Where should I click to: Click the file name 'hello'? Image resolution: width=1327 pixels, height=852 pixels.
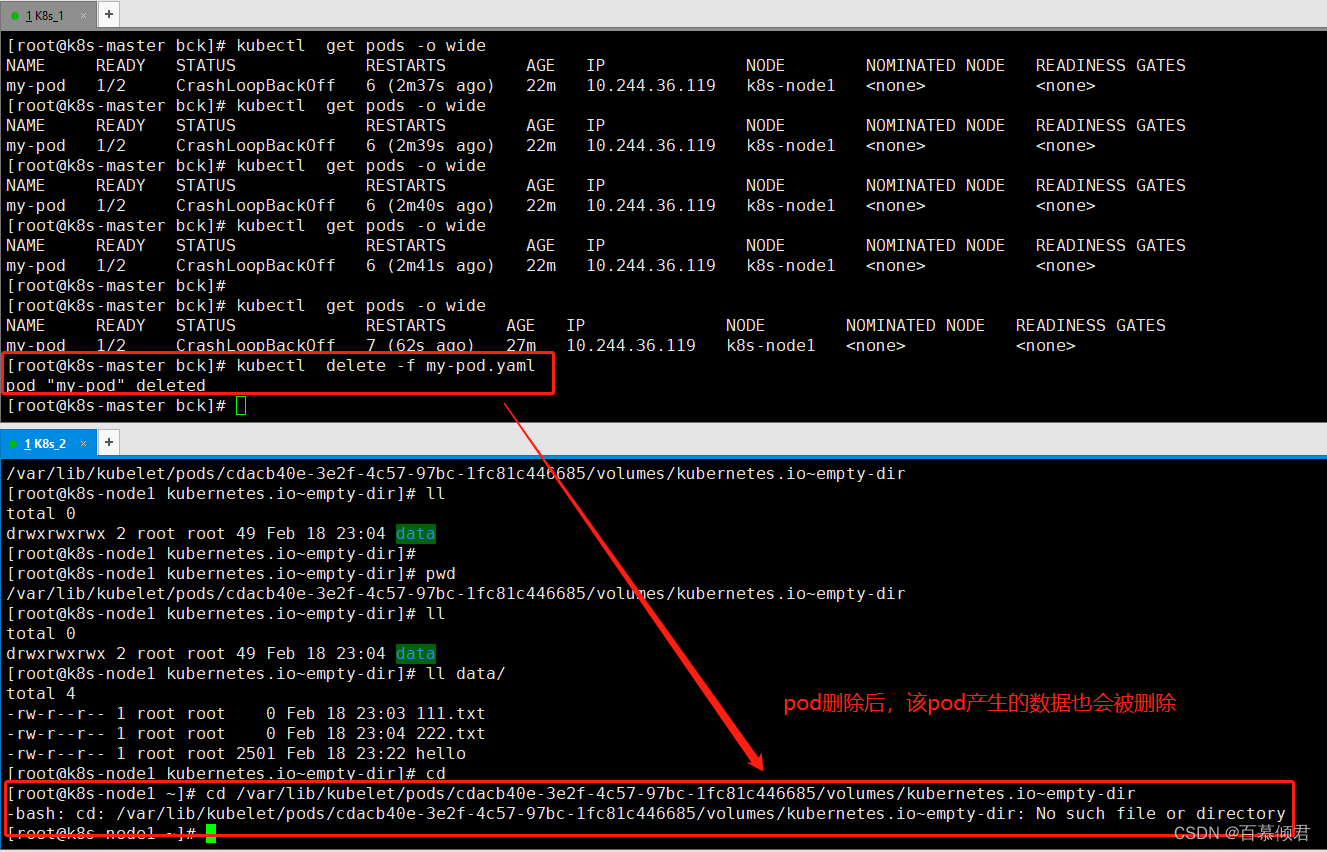441,754
